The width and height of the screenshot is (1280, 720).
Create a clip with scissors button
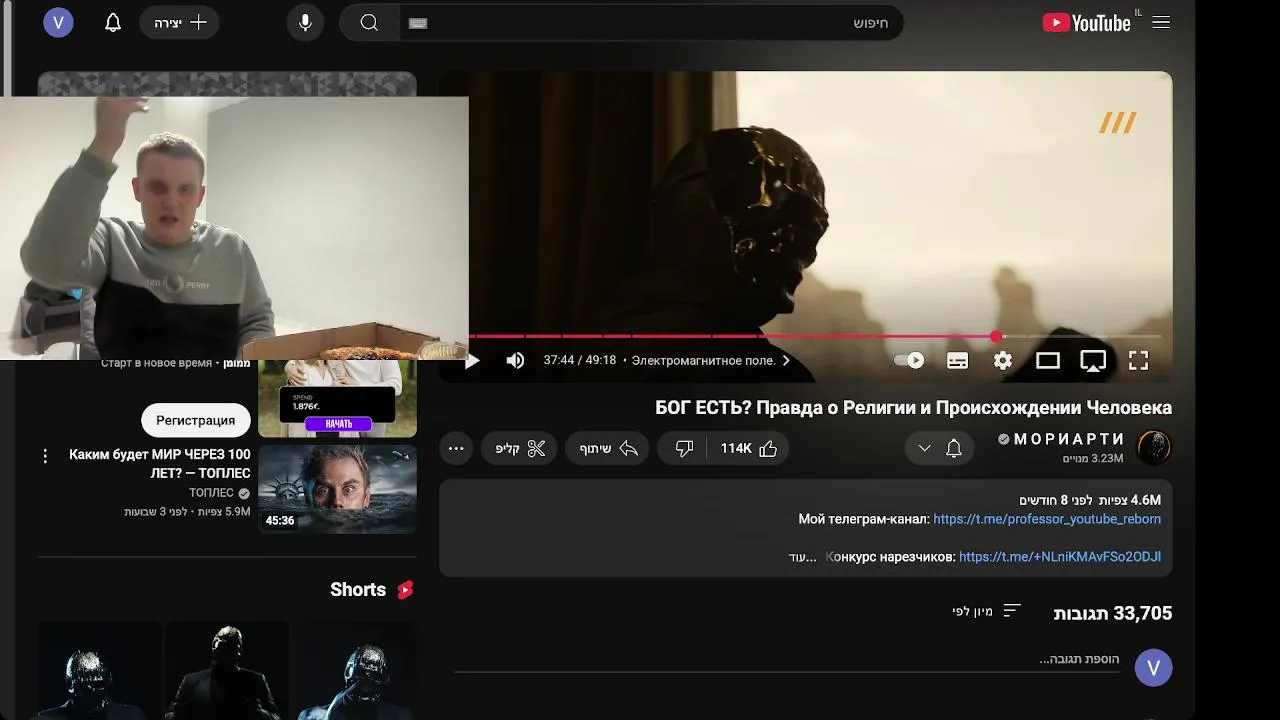520,449
